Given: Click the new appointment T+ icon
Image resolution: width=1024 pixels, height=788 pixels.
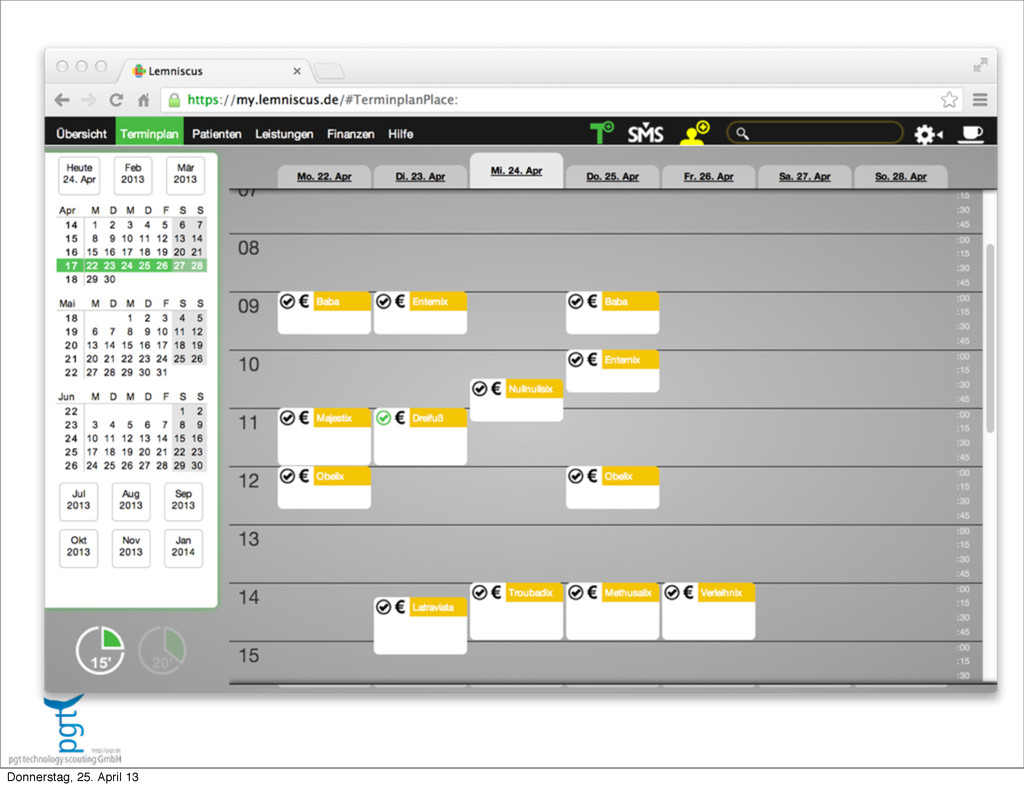Looking at the screenshot, I should tap(601, 133).
